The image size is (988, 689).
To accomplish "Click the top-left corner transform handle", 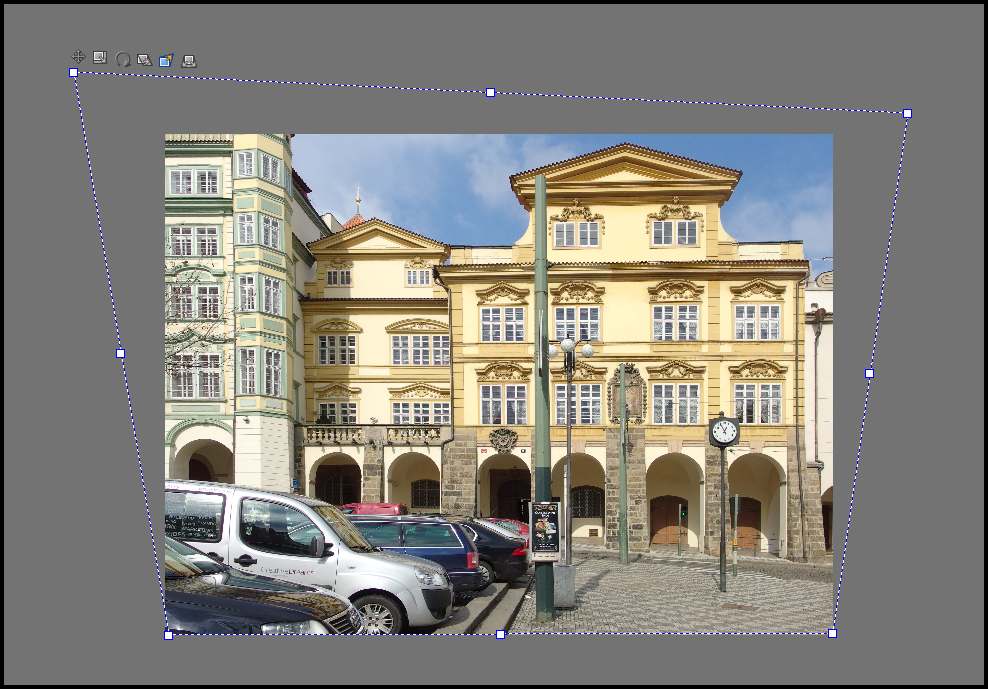I will click(x=73, y=72).
